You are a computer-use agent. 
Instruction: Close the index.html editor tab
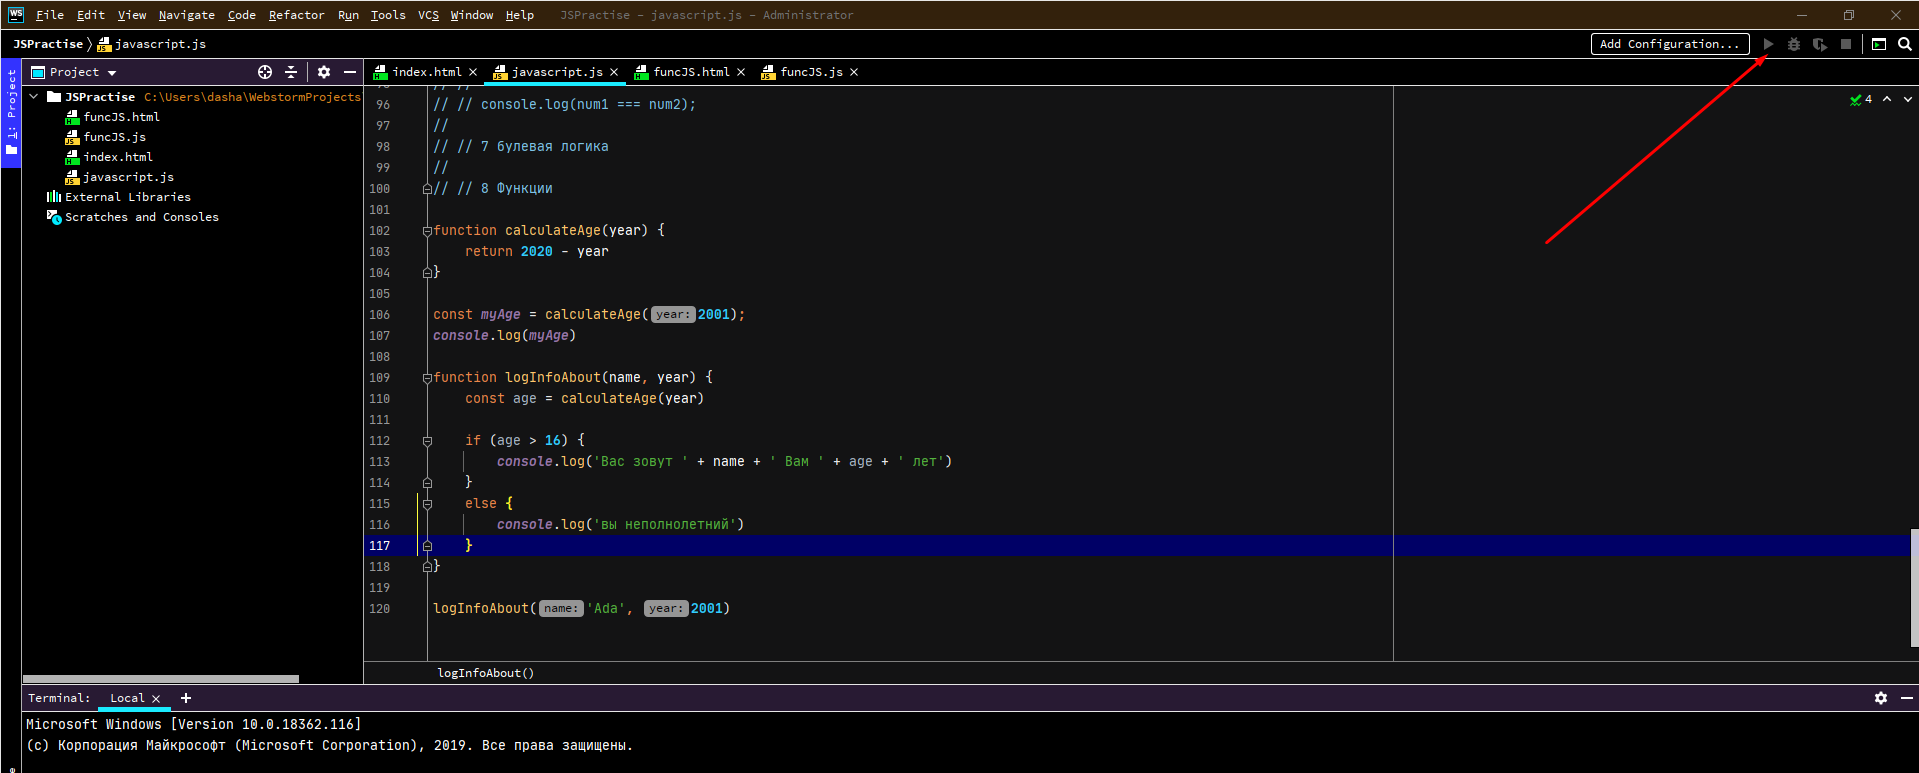click(473, 72)
